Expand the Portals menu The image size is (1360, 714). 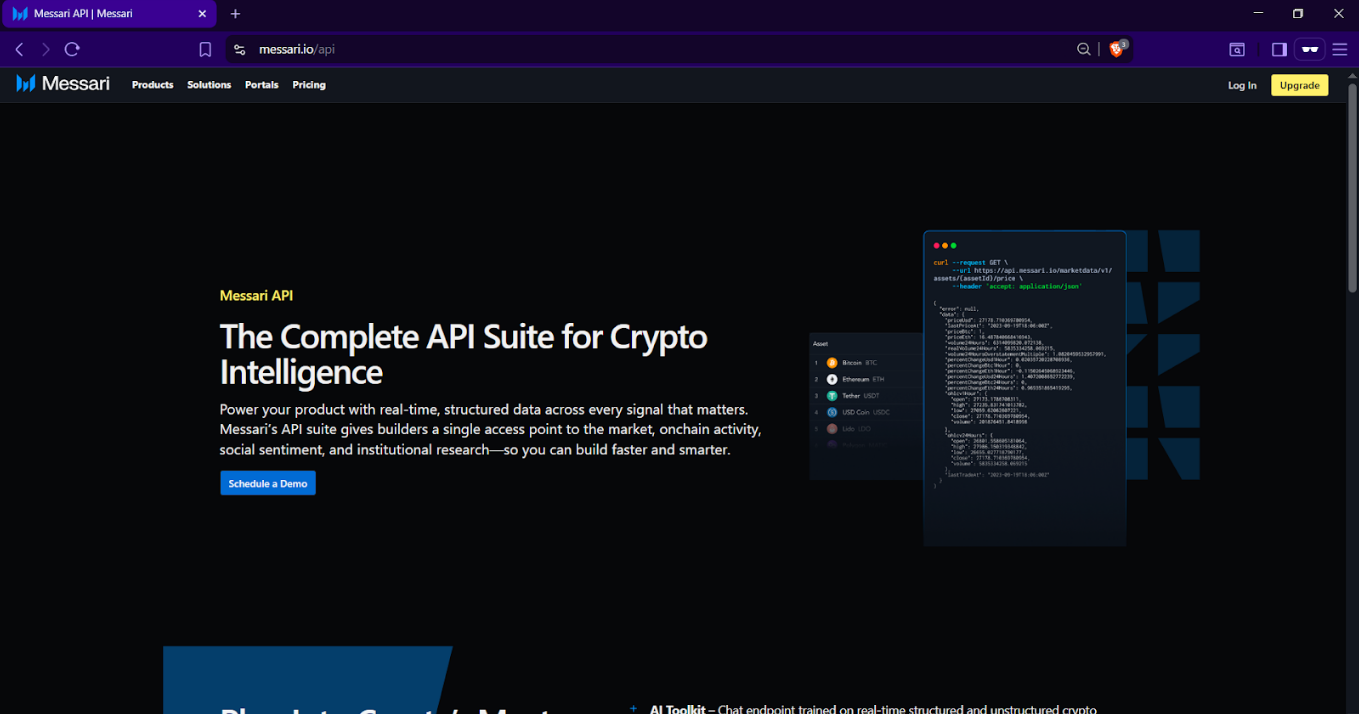(x=262, y=85)
